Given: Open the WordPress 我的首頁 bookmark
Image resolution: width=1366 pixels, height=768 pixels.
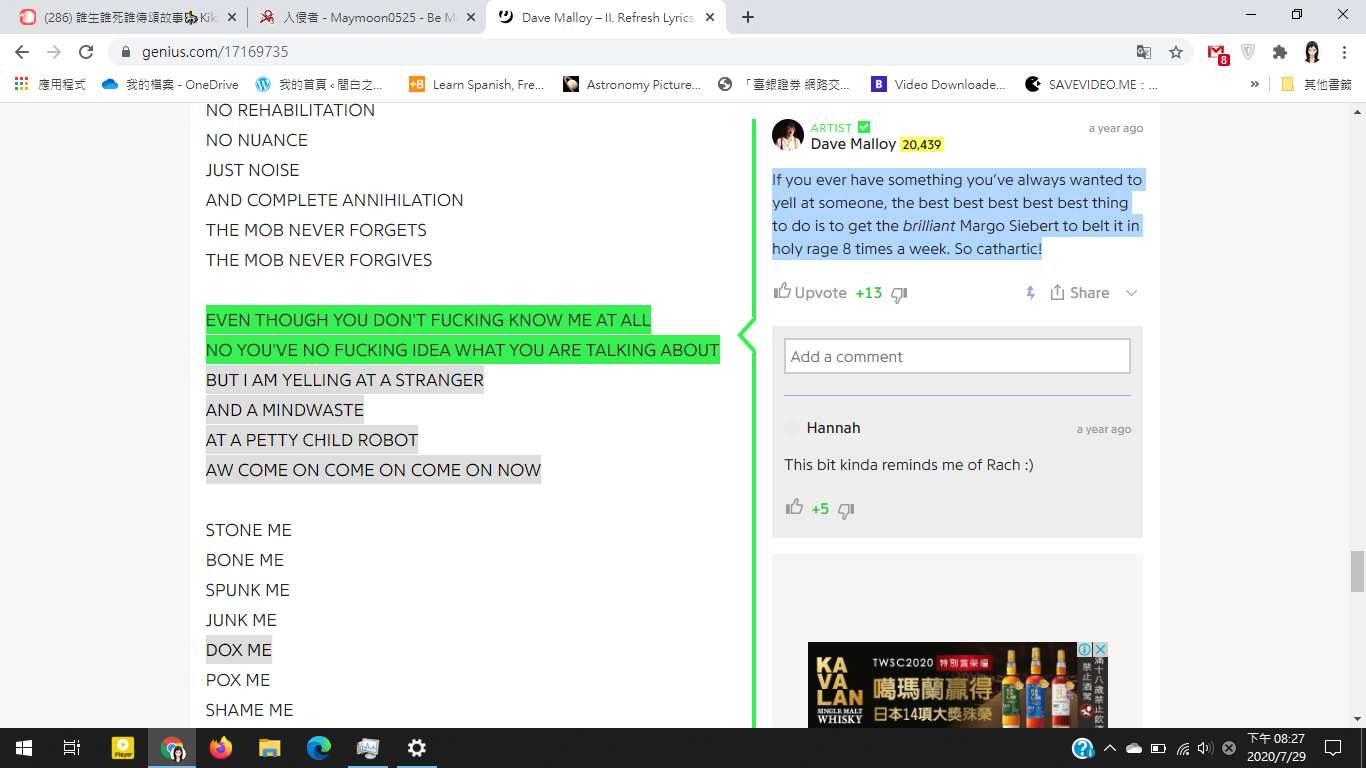Looking at the screenshot, I should point(319,85).
